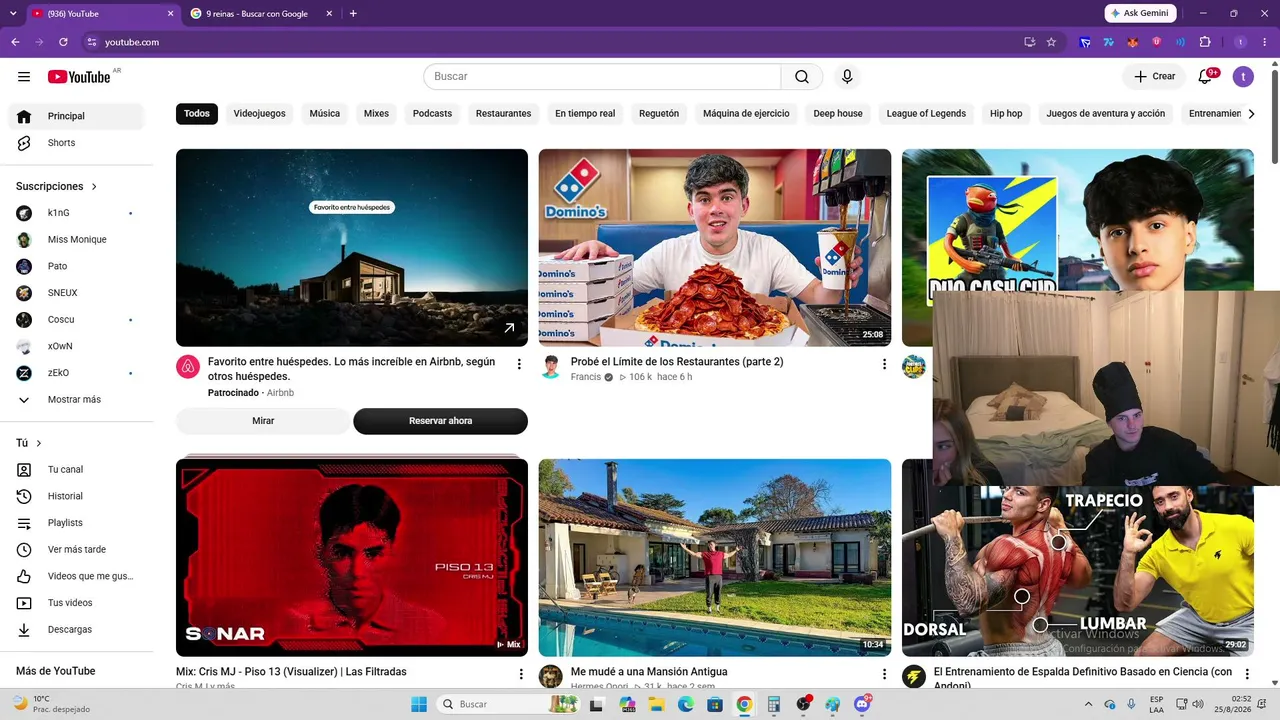This screenshot has height=720, width=1280.
Task: Filter by Videojuegos chip
Action: pos(260,114)
